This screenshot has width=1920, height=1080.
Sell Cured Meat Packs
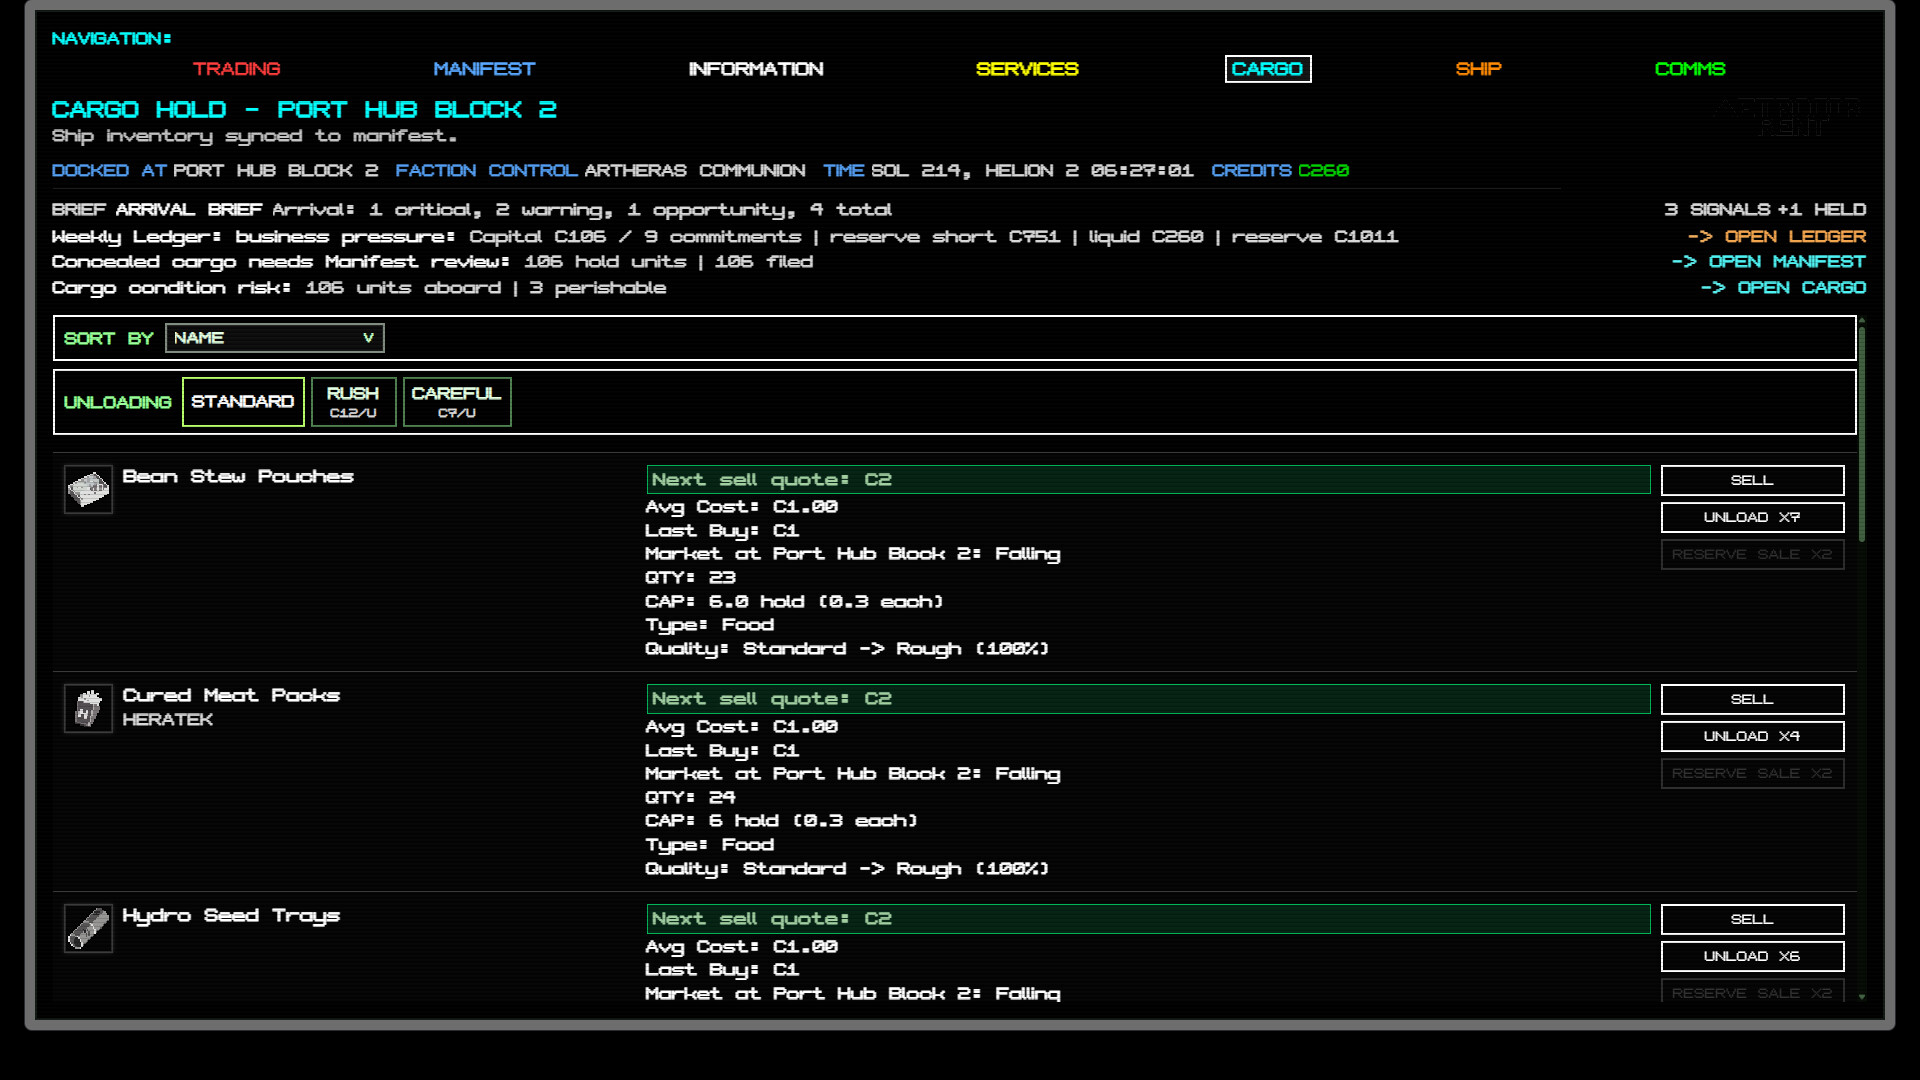pyautogui.click(x=1752, y=699)
